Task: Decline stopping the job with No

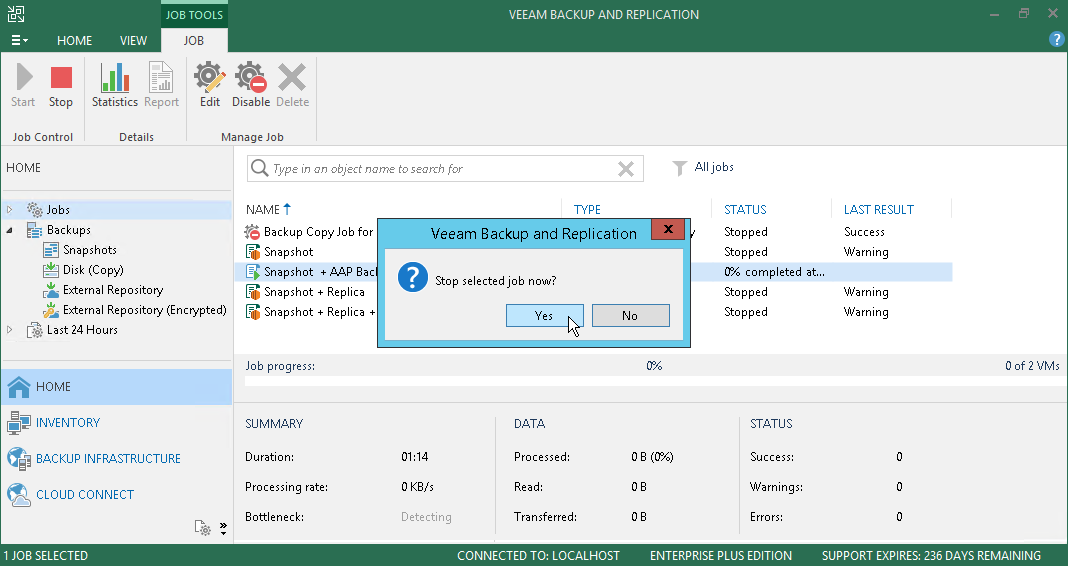Action: 631,315
